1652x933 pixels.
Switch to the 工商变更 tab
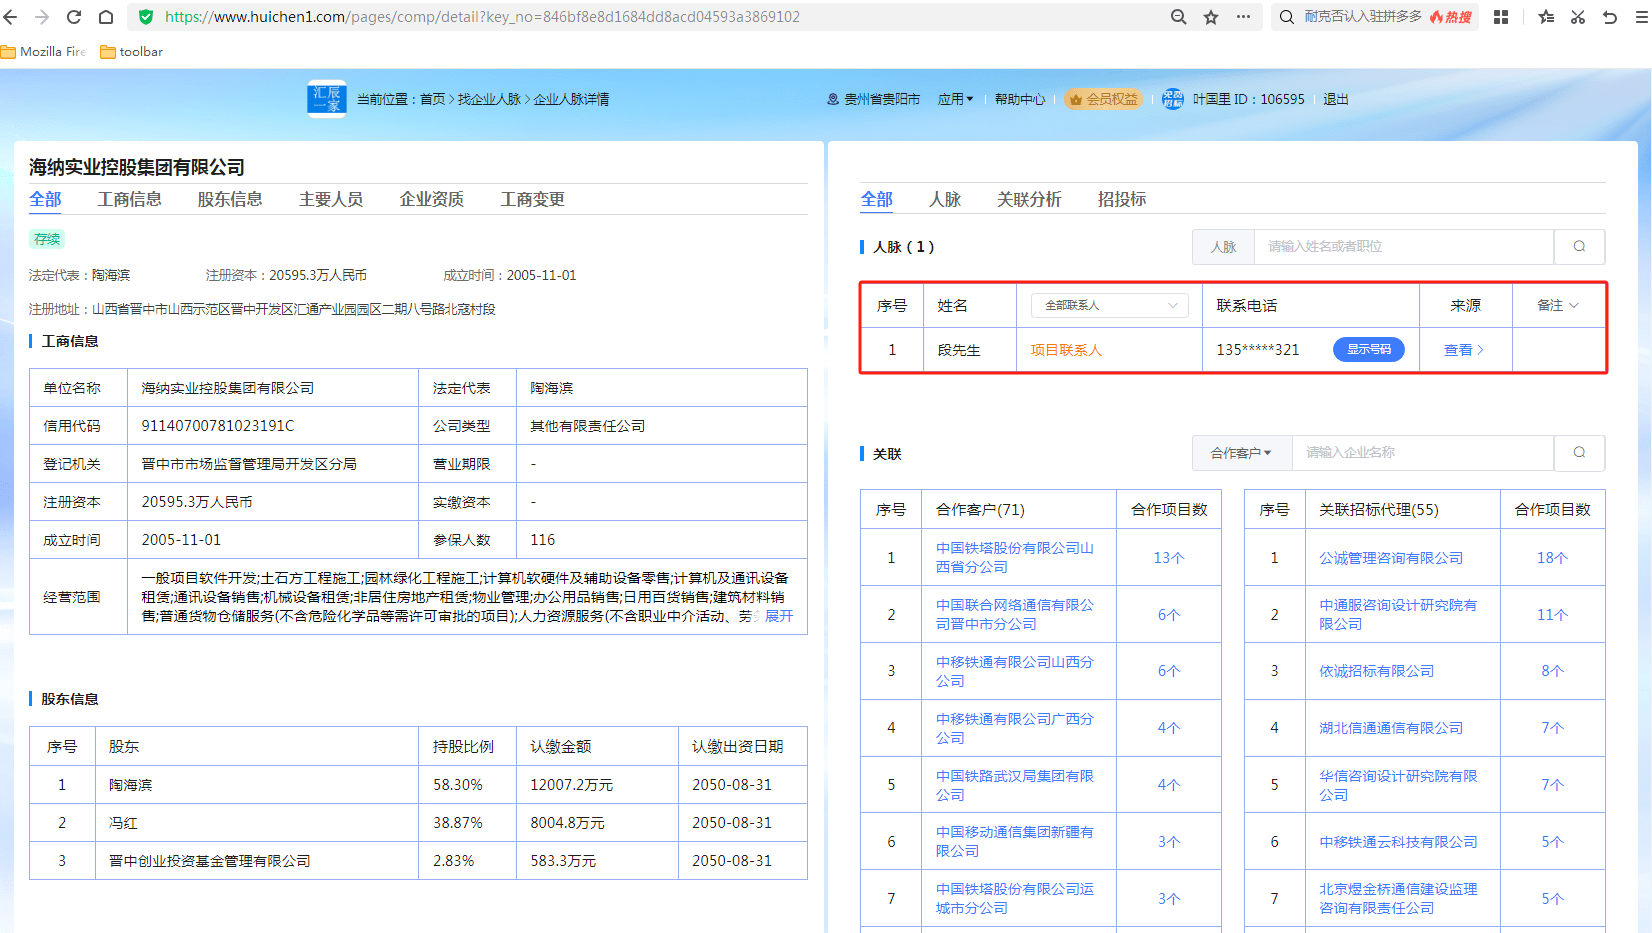(533, 199)
